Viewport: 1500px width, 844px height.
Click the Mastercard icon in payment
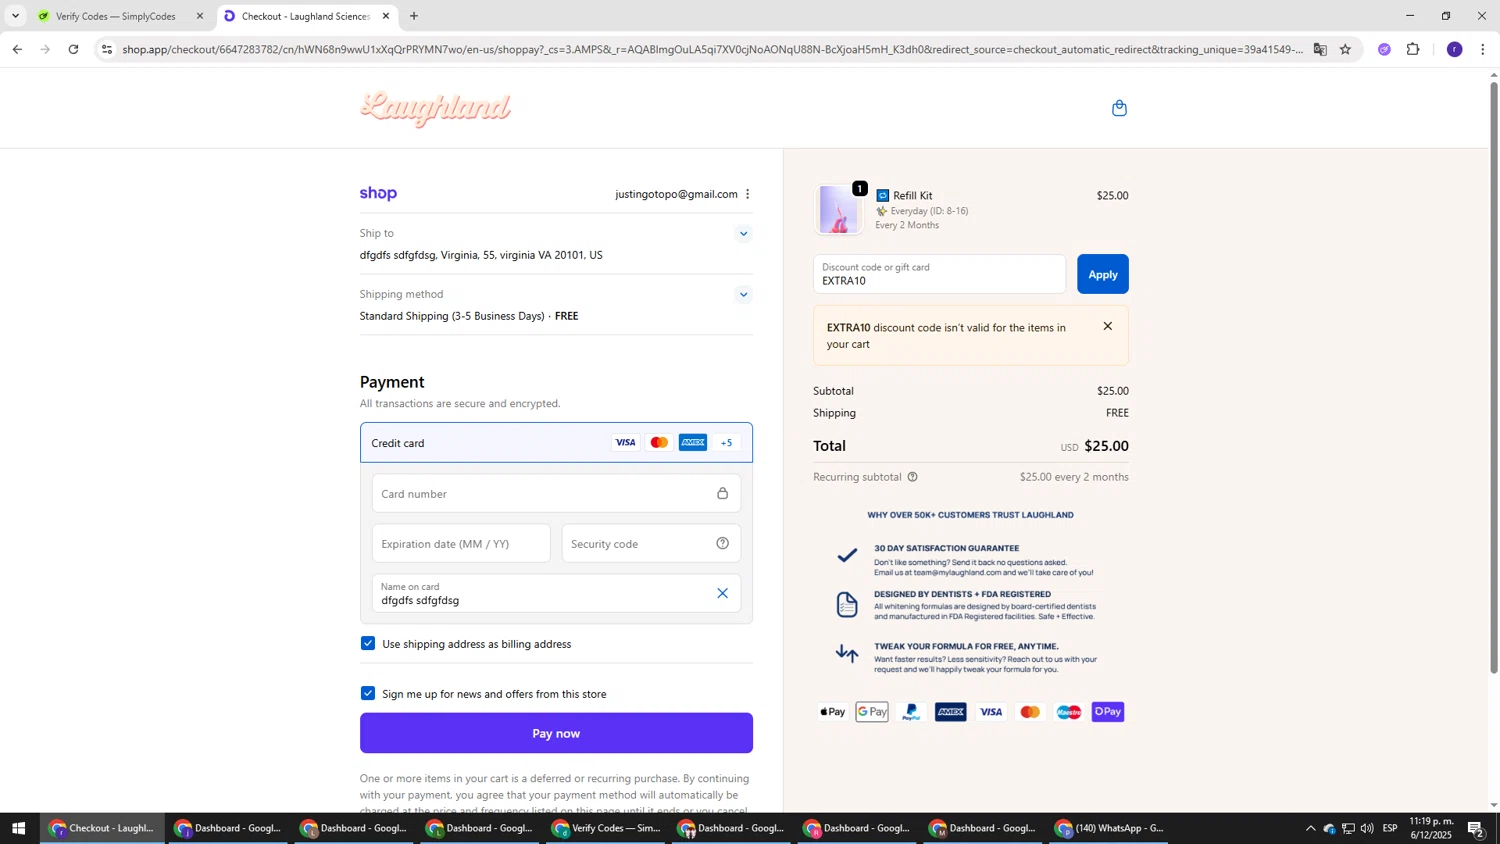coord(659,443)
